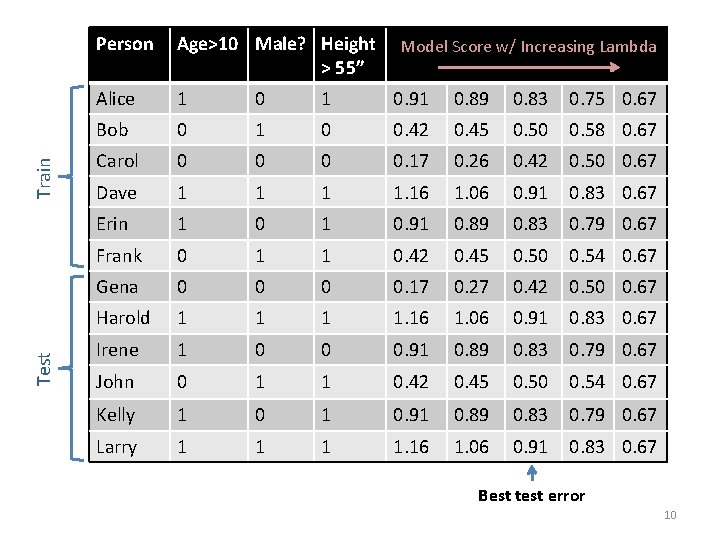Select the 0.75 score in Alice's row
Viewport: 720px width, 540px height.
(x=587, y=98)
